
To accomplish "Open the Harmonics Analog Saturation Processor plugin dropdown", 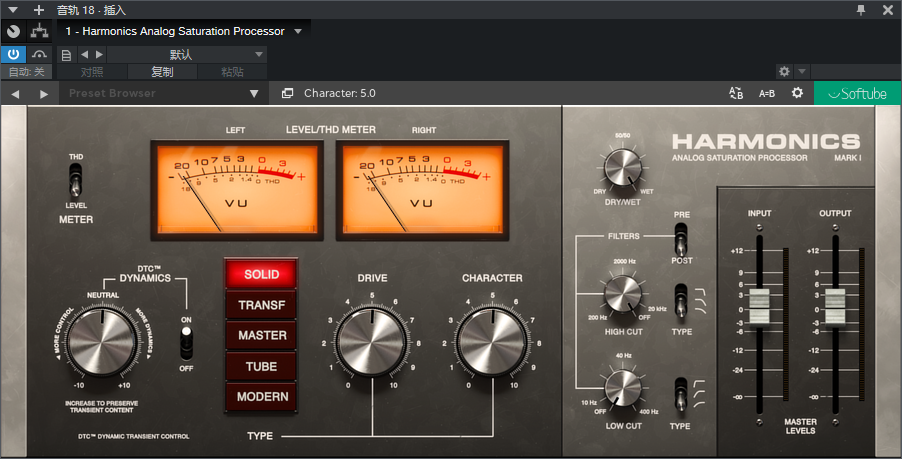I will [297, 31].
